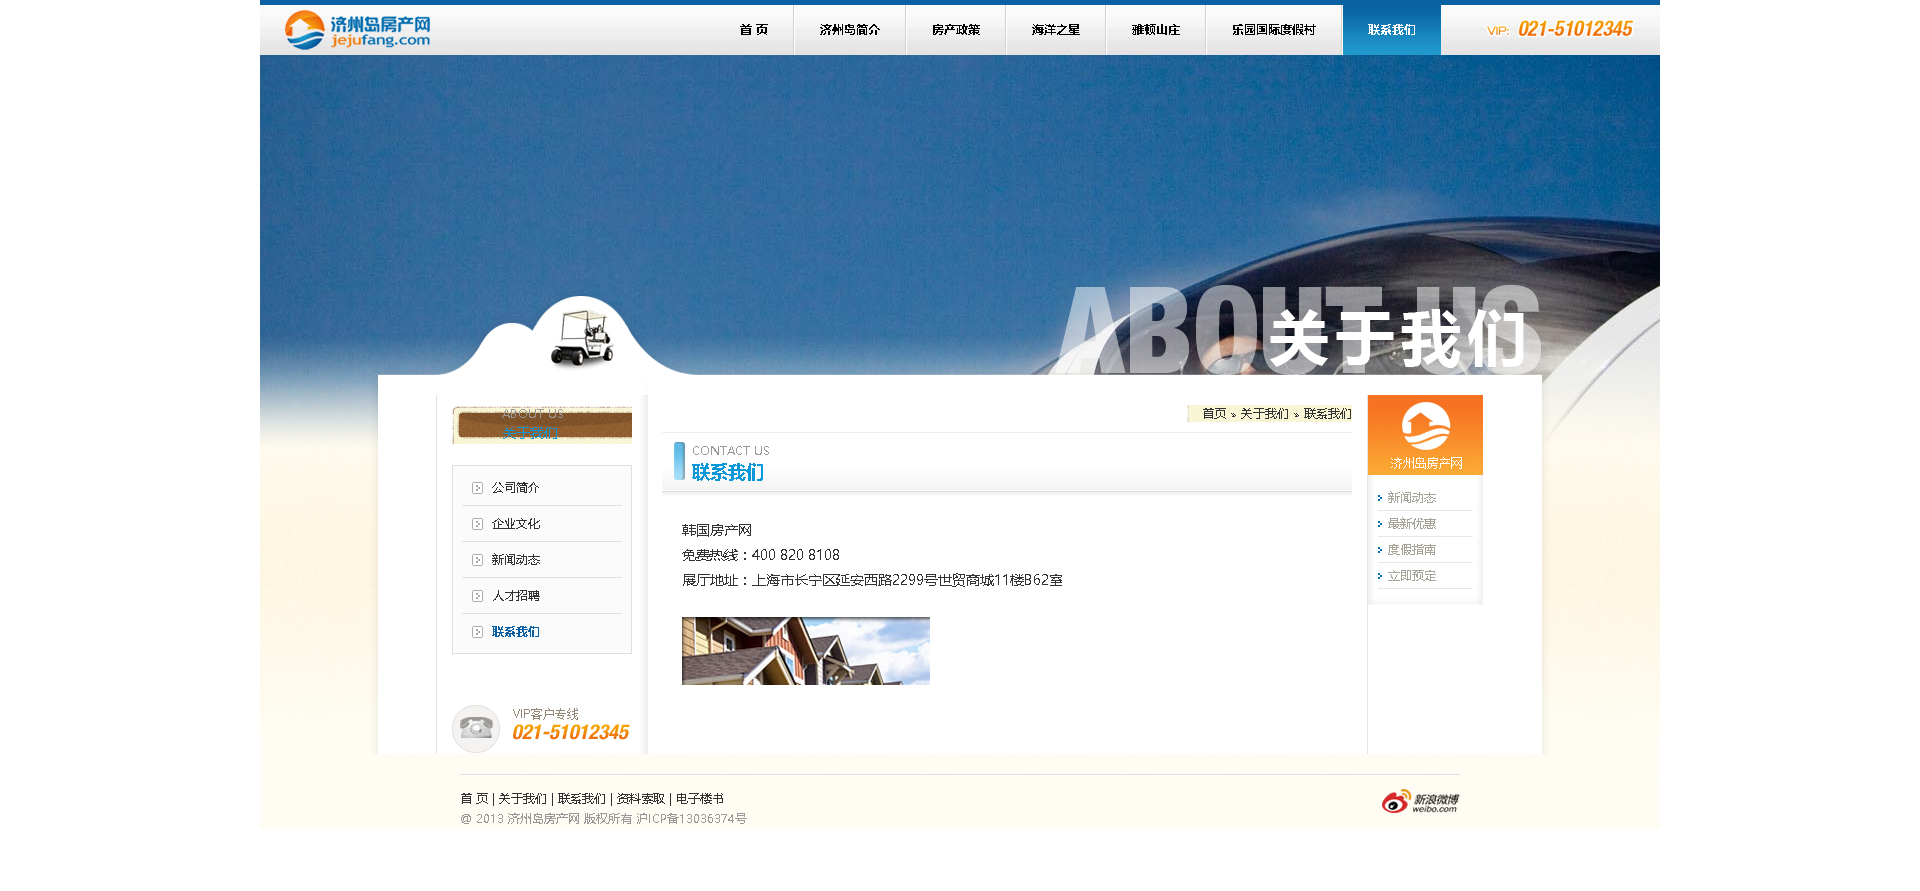Image resolution: width=1920 pixels, height=891 pixels.
Task: Click the arrow icon beside 公司简介
Action: pyautogui.click(x=478, y=488)
